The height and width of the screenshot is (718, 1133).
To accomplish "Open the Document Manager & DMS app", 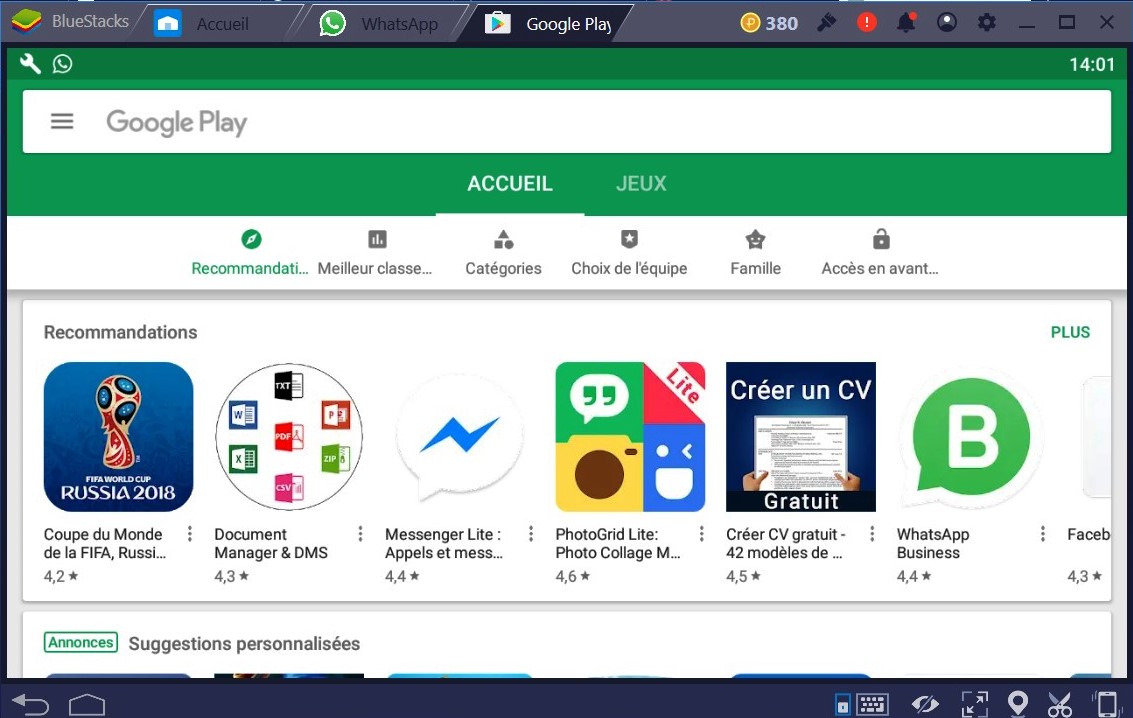I will 289,437.
